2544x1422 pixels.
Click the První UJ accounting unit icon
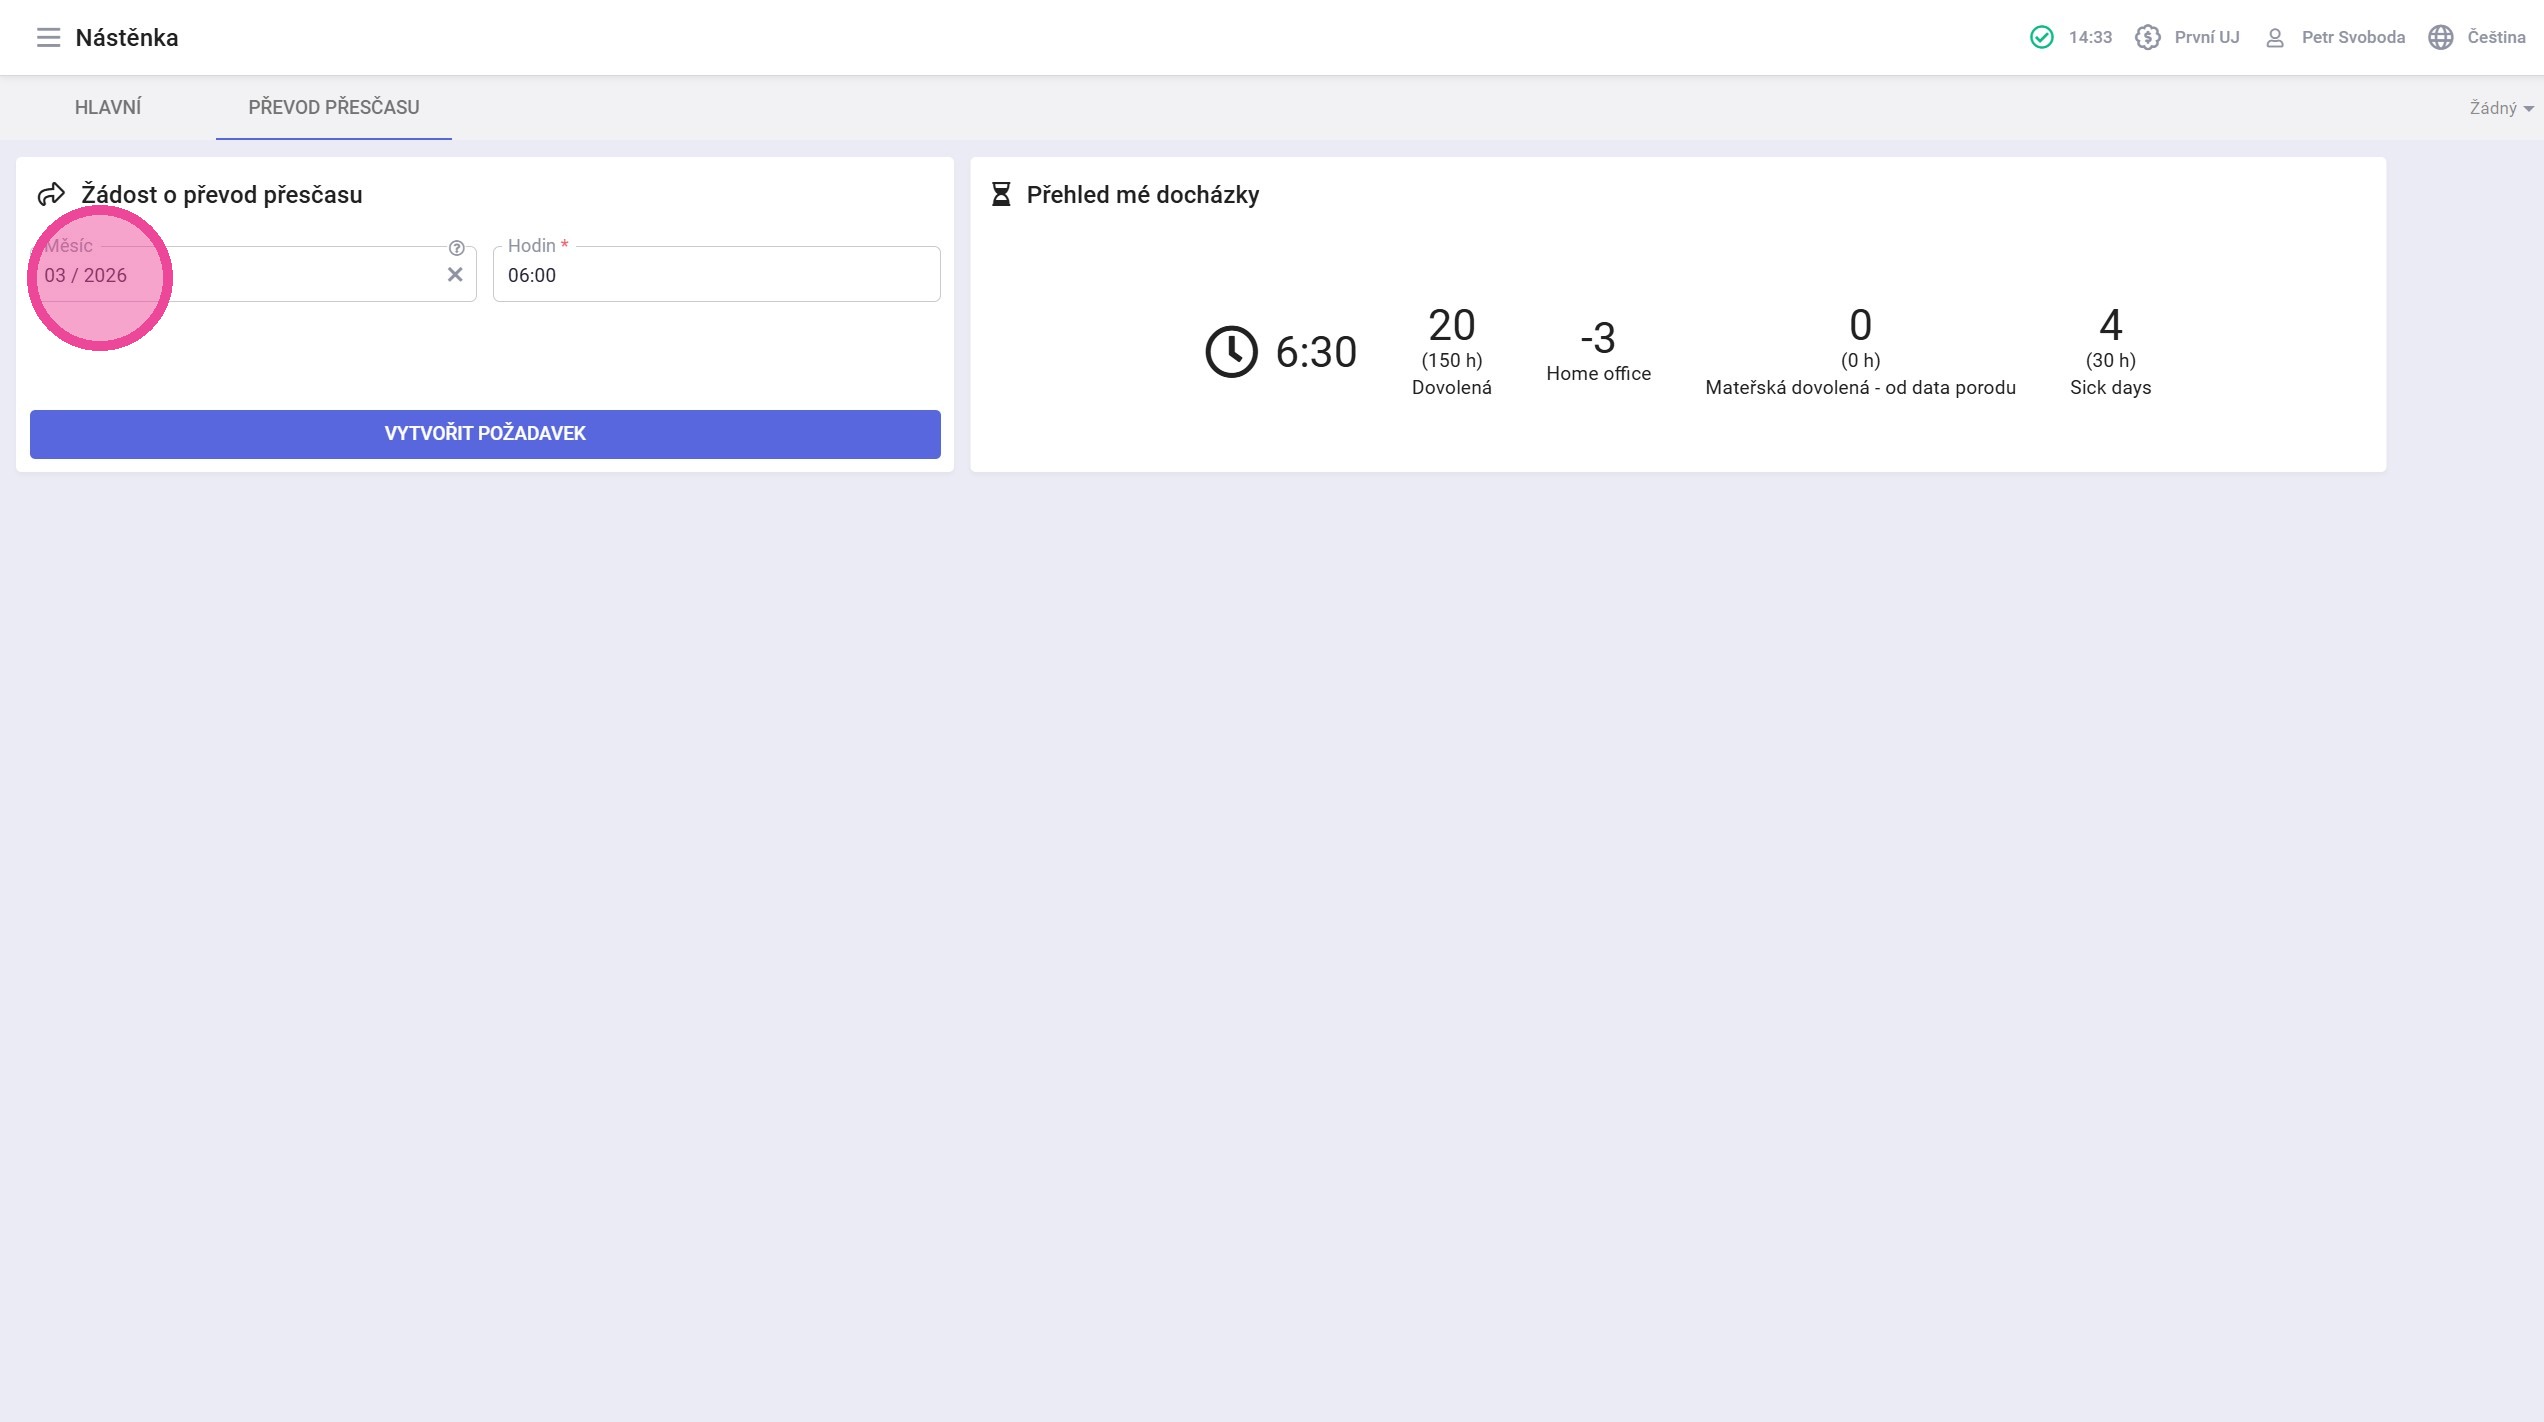pyautogui.click(x=2147, y=37)
